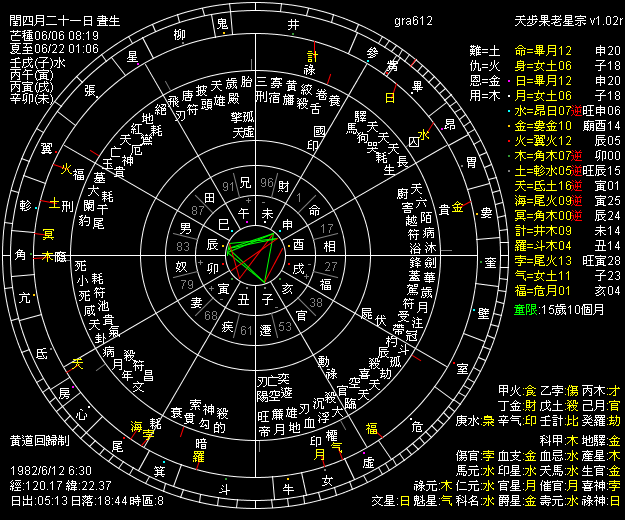625x520 pixels.
Task: Click the '井' mansion label on outer ring
Action: [294, 25]
